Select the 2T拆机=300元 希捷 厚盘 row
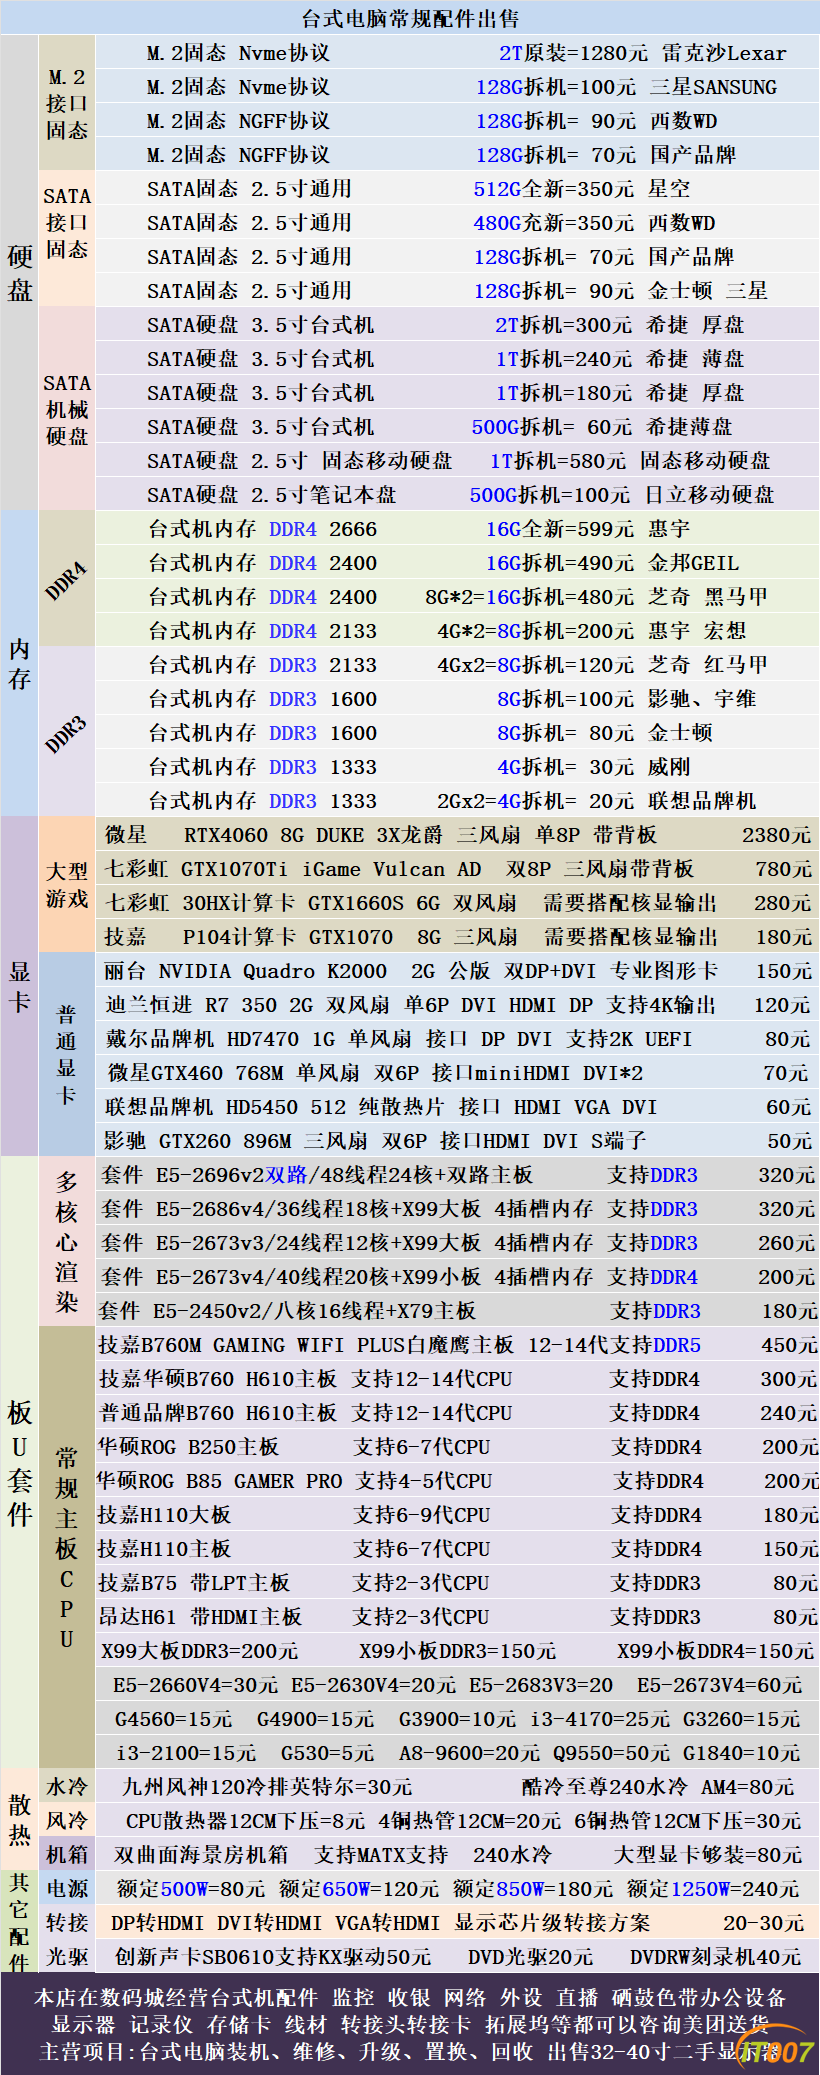Viewport: 820px width, 2075px height. coord(457,325)
